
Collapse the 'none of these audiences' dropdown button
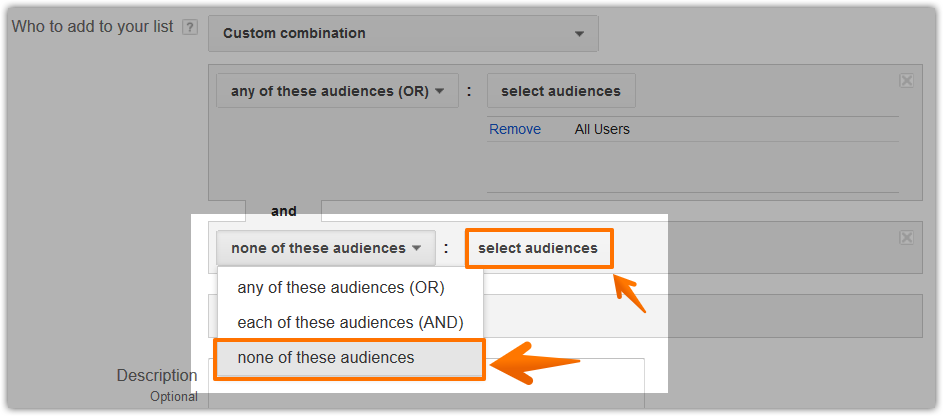point(326,248)
